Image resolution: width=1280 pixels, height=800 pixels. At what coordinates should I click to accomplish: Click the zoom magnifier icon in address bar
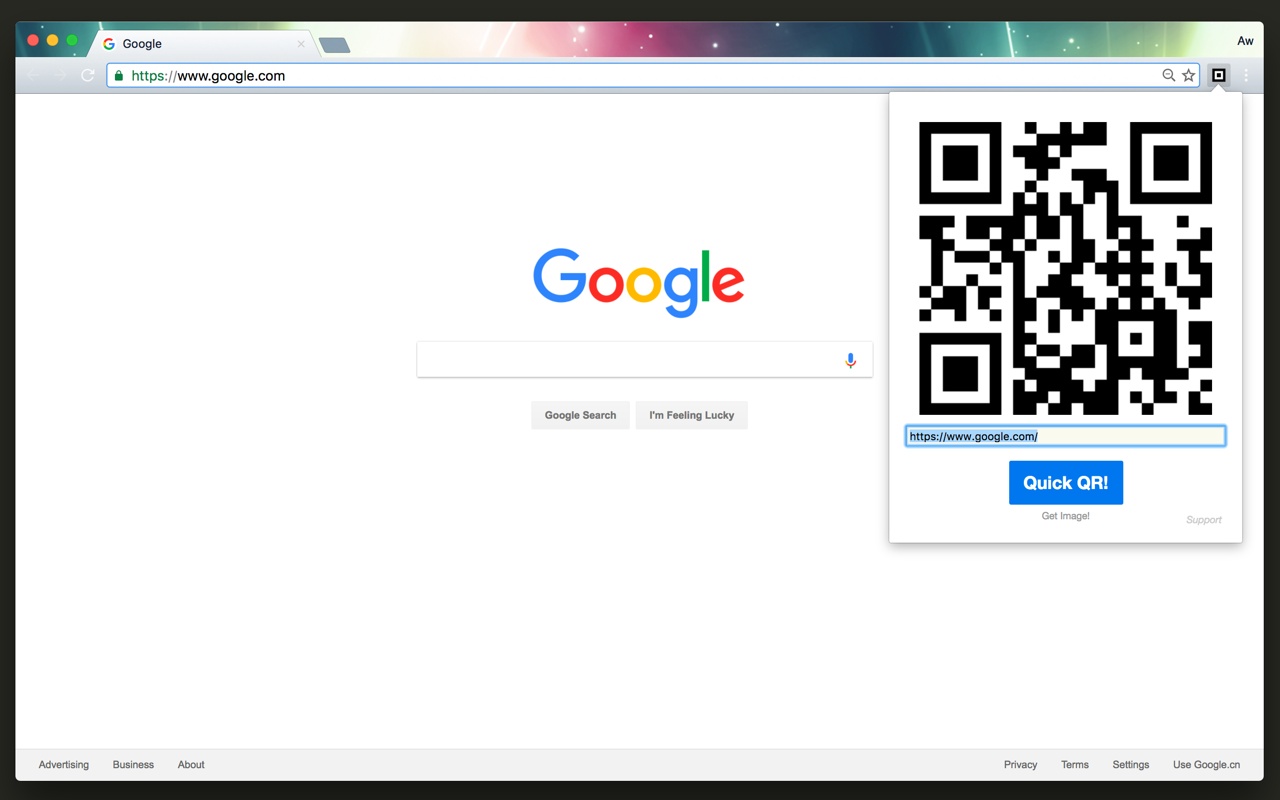click(x=1168, y=75)
